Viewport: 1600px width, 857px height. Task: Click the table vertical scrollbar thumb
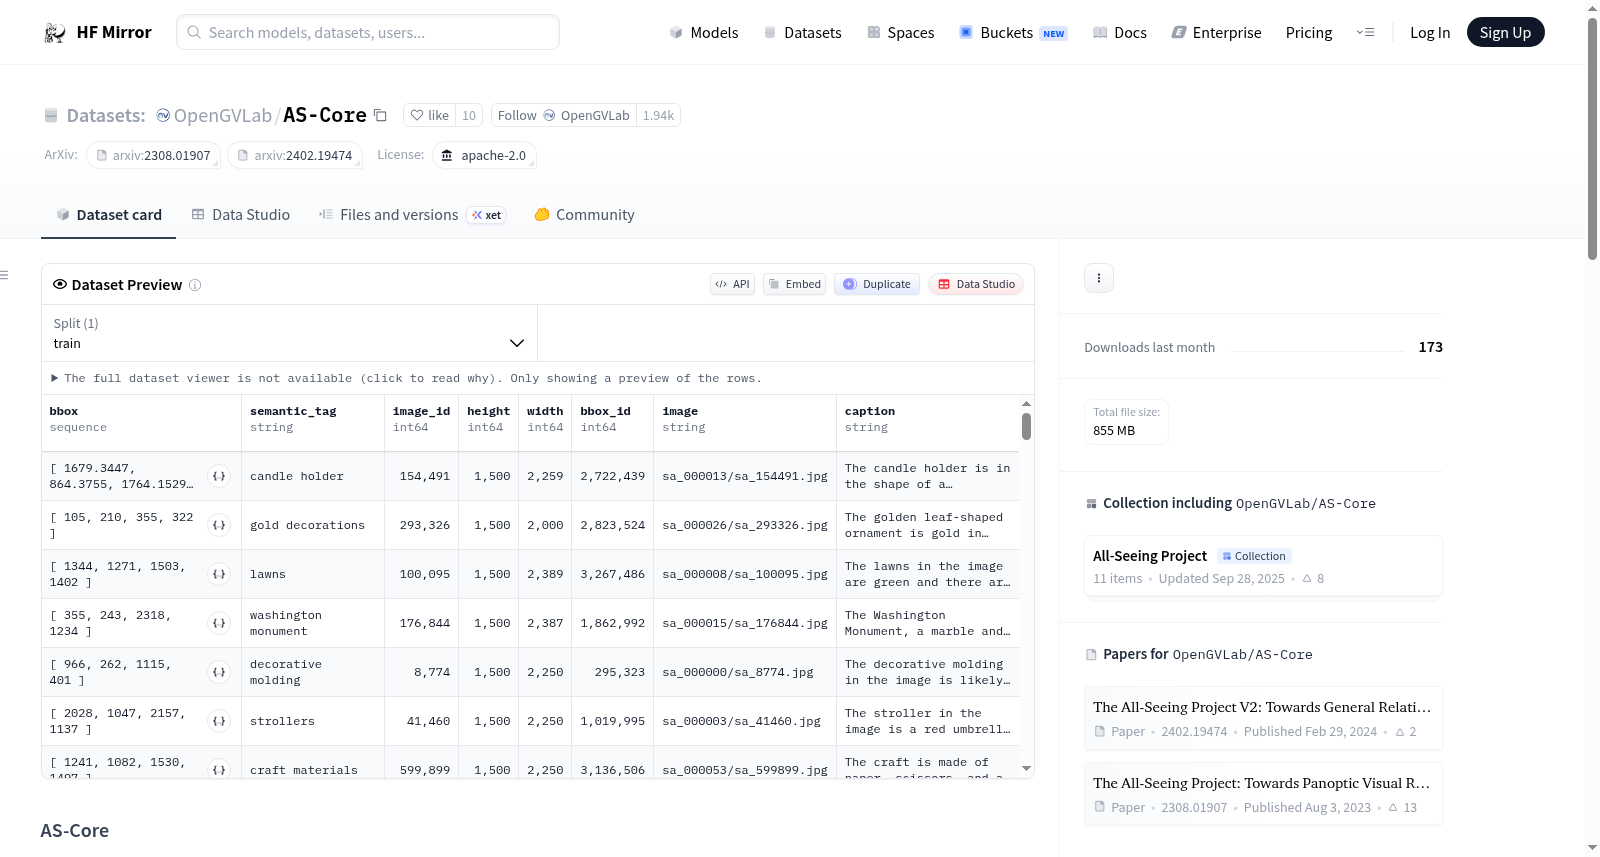tap(1026, 426)
